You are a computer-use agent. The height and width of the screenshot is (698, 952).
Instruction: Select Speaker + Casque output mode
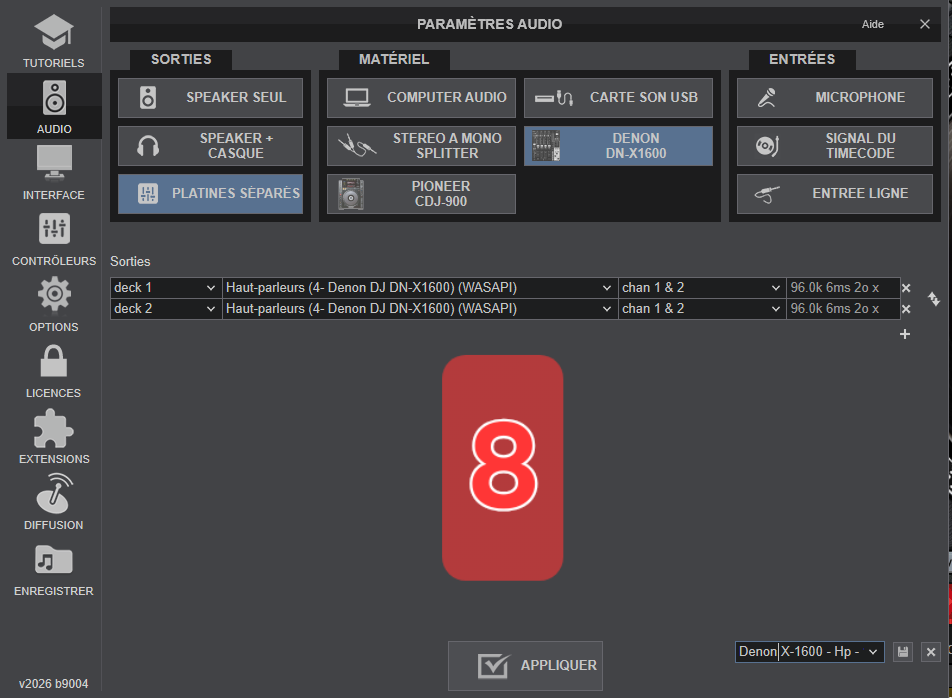210,146
